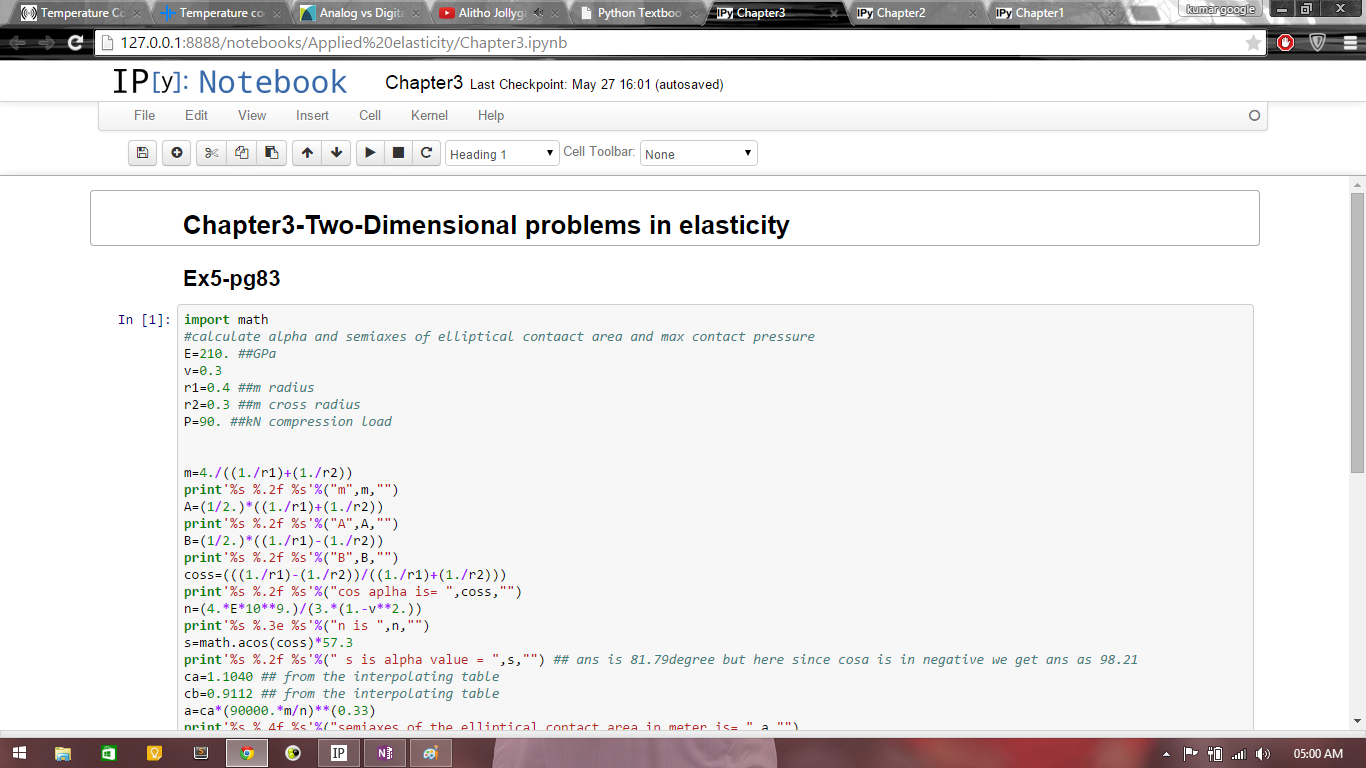Paste the cell using the clipboard icon

coord(271,153)
